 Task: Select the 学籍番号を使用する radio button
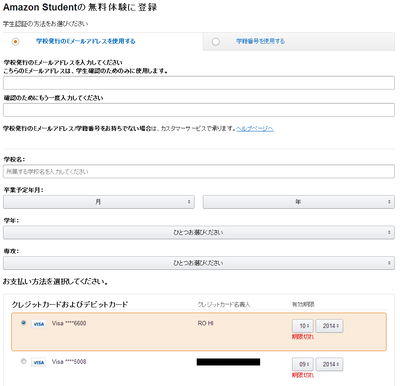(216, 42)
